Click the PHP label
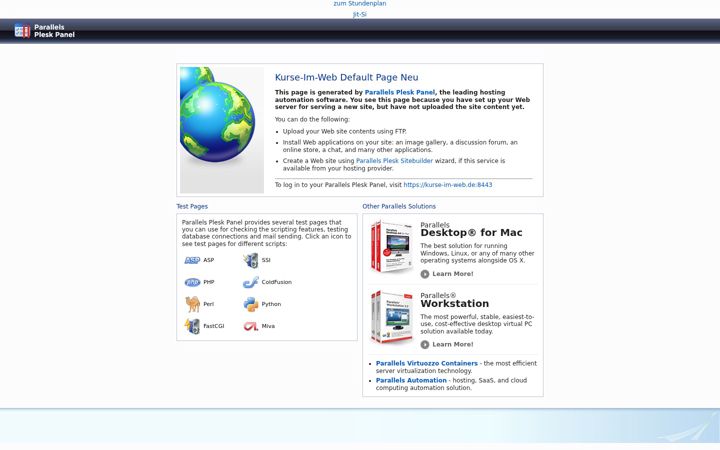Screen dimensions: 720x450 click(208, 282)
